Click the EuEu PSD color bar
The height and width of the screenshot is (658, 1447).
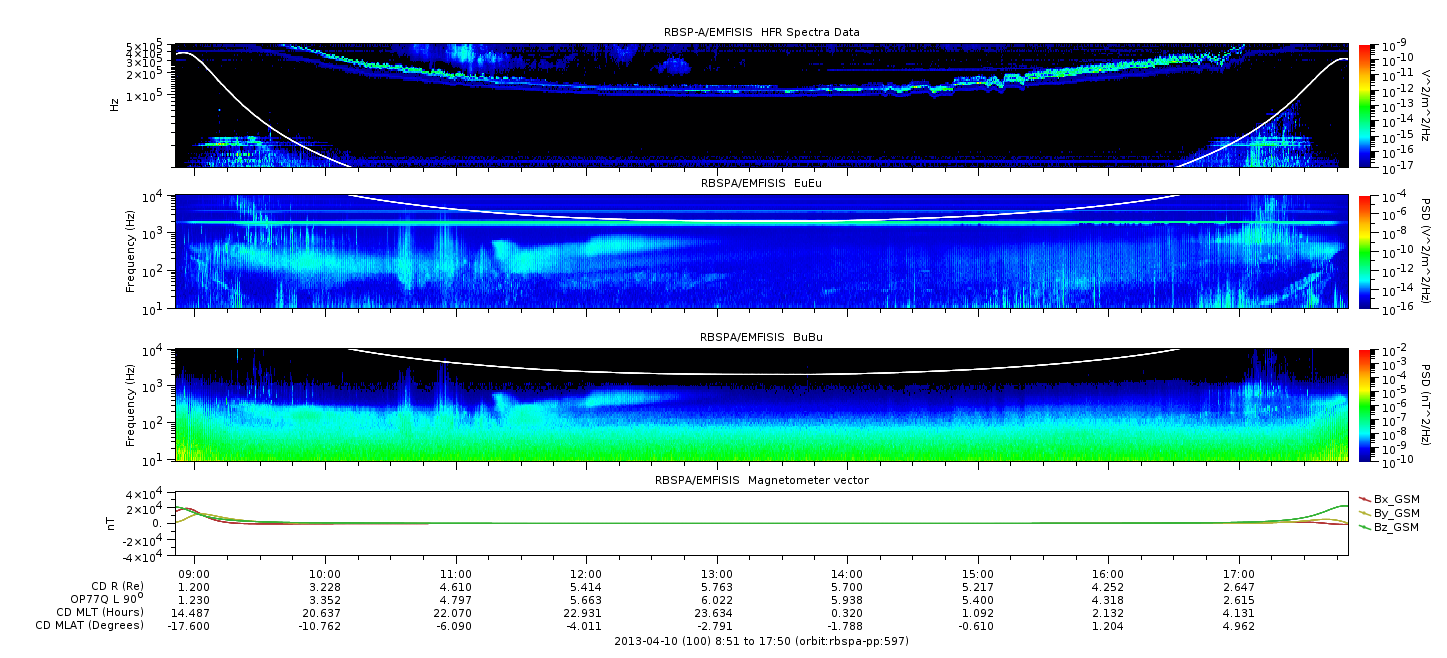[1365, 251]
